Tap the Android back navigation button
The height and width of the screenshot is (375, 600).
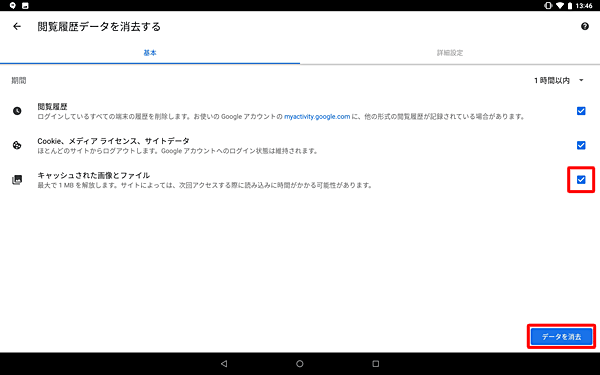(224, 364)
